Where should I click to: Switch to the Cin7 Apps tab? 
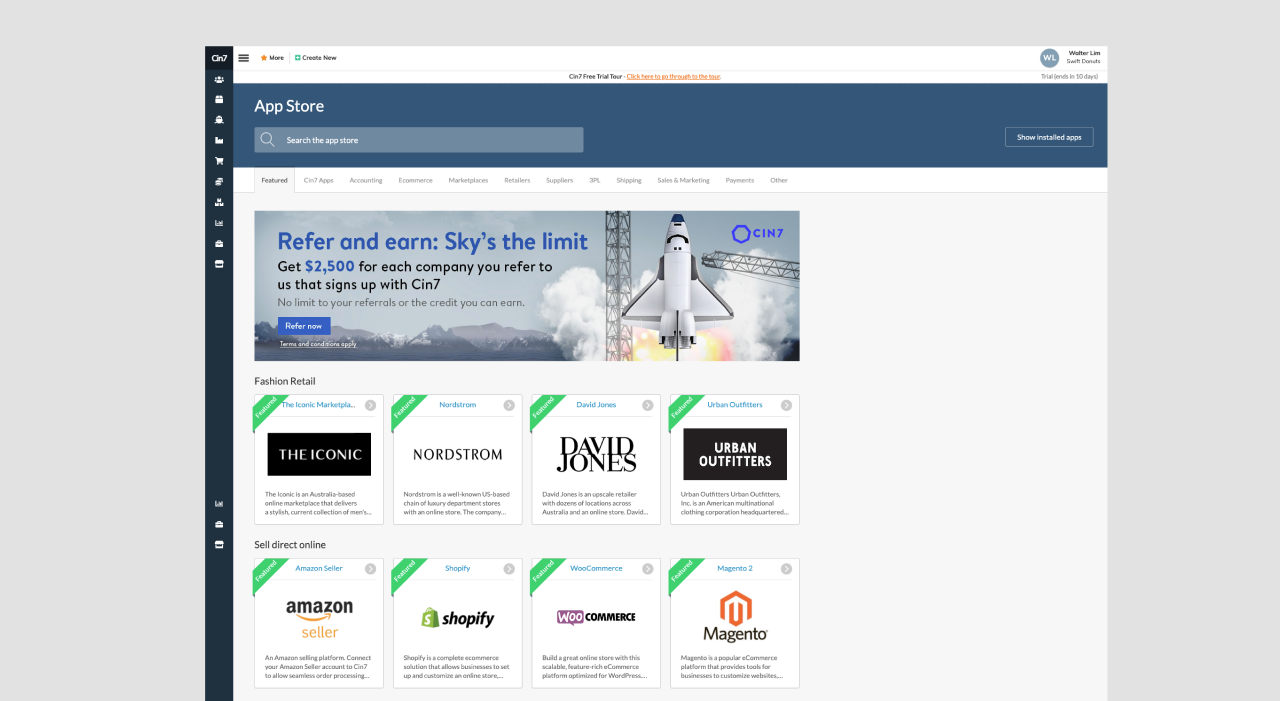coord(319,181)
